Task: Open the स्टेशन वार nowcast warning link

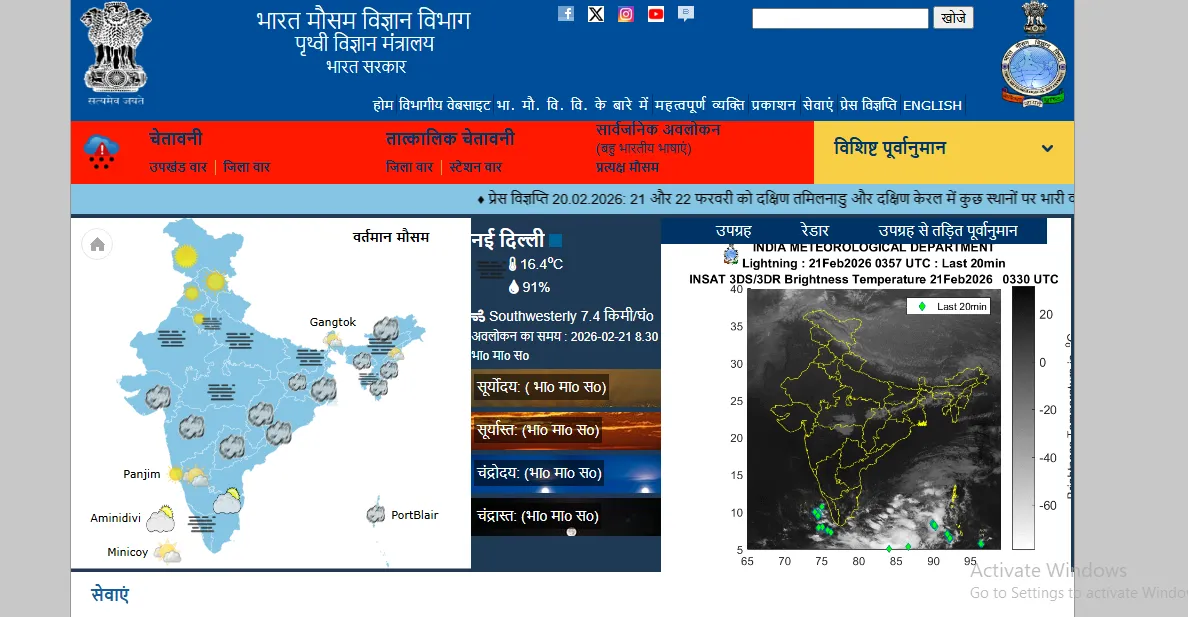Action: click(x=475, y=167)
